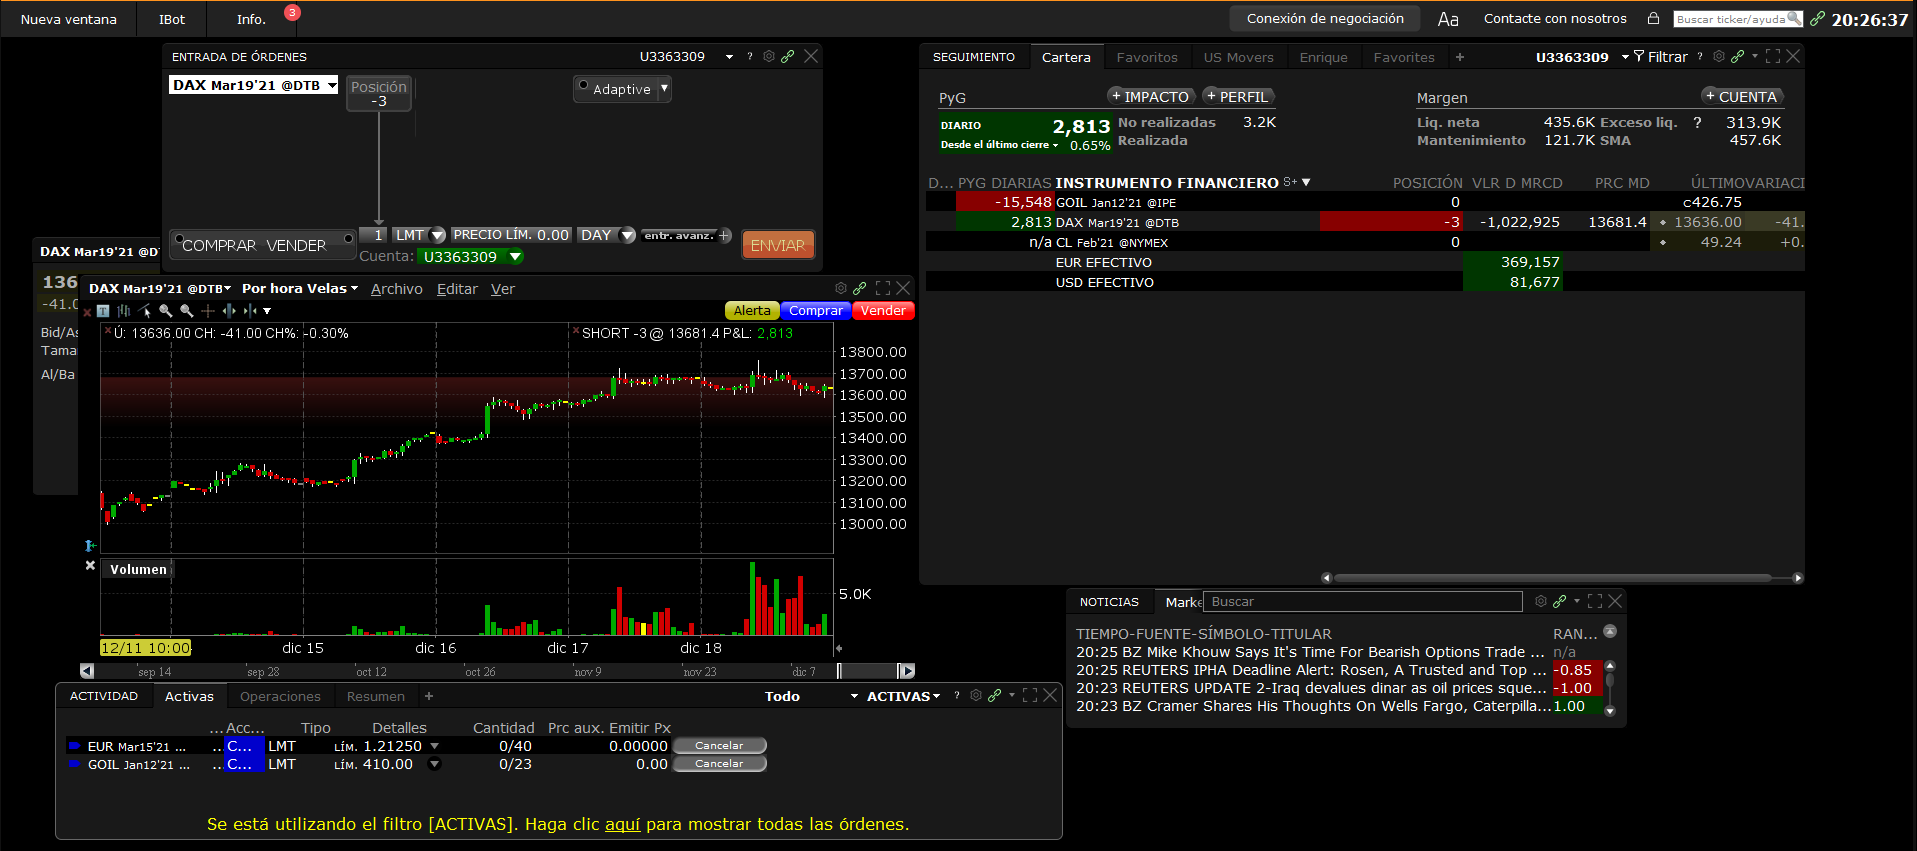Click the Seguimiento panel horizontal scrollbar
Image resolution: width=1917 pixels, height=851 pixels.
[1553, 578]
